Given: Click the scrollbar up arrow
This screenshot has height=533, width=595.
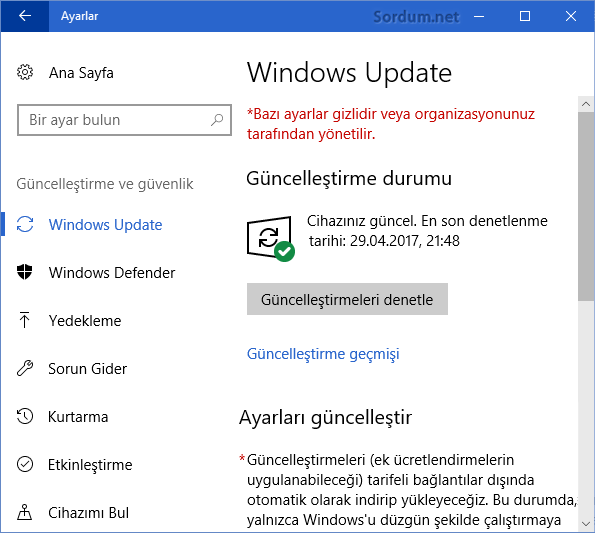Looking at the screenshot, I should pyautogui.click(x=586, y=104).
